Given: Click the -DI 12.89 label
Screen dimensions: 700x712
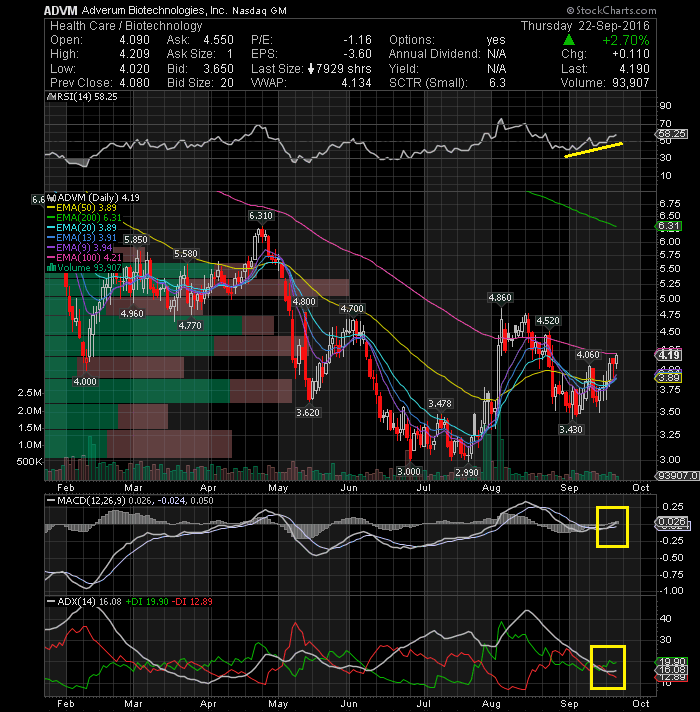Looking at the screenshot, I should pyautogui.click(x=194, y=602).
